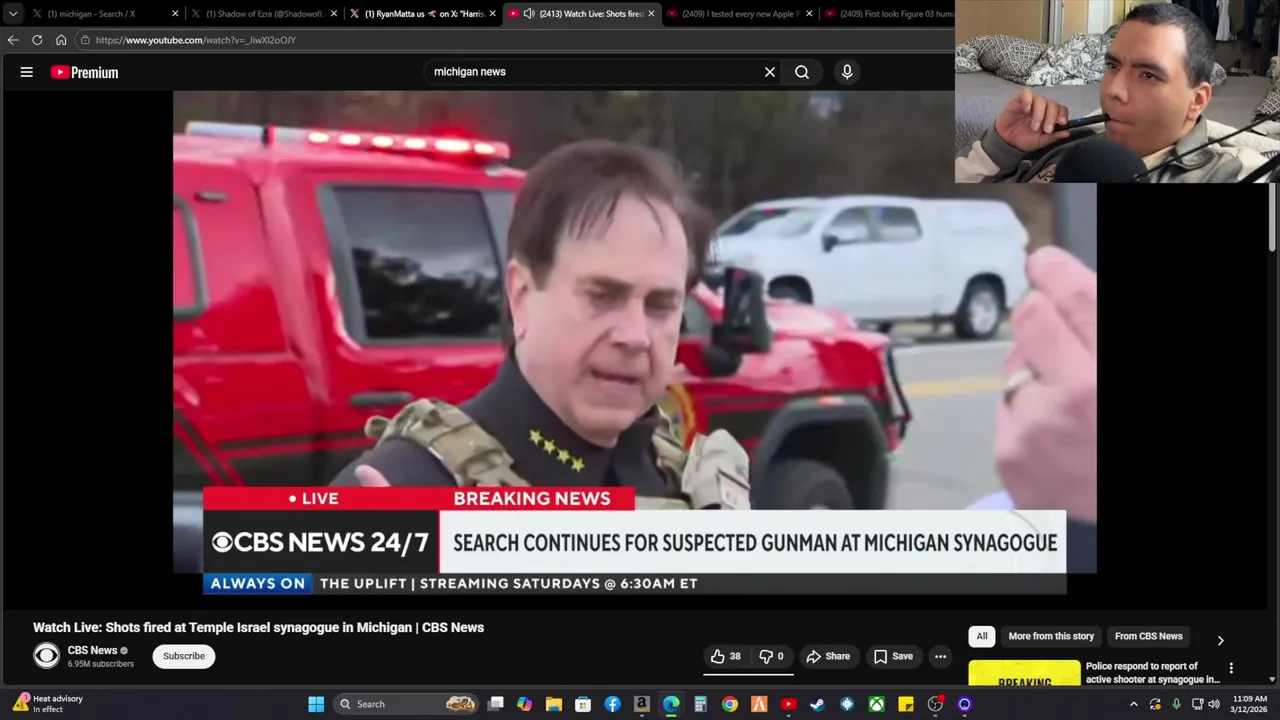This screenshot has width=1280, height=720.
Task: Open the YouTube guide hamburger menu
Action: [27, 72]
